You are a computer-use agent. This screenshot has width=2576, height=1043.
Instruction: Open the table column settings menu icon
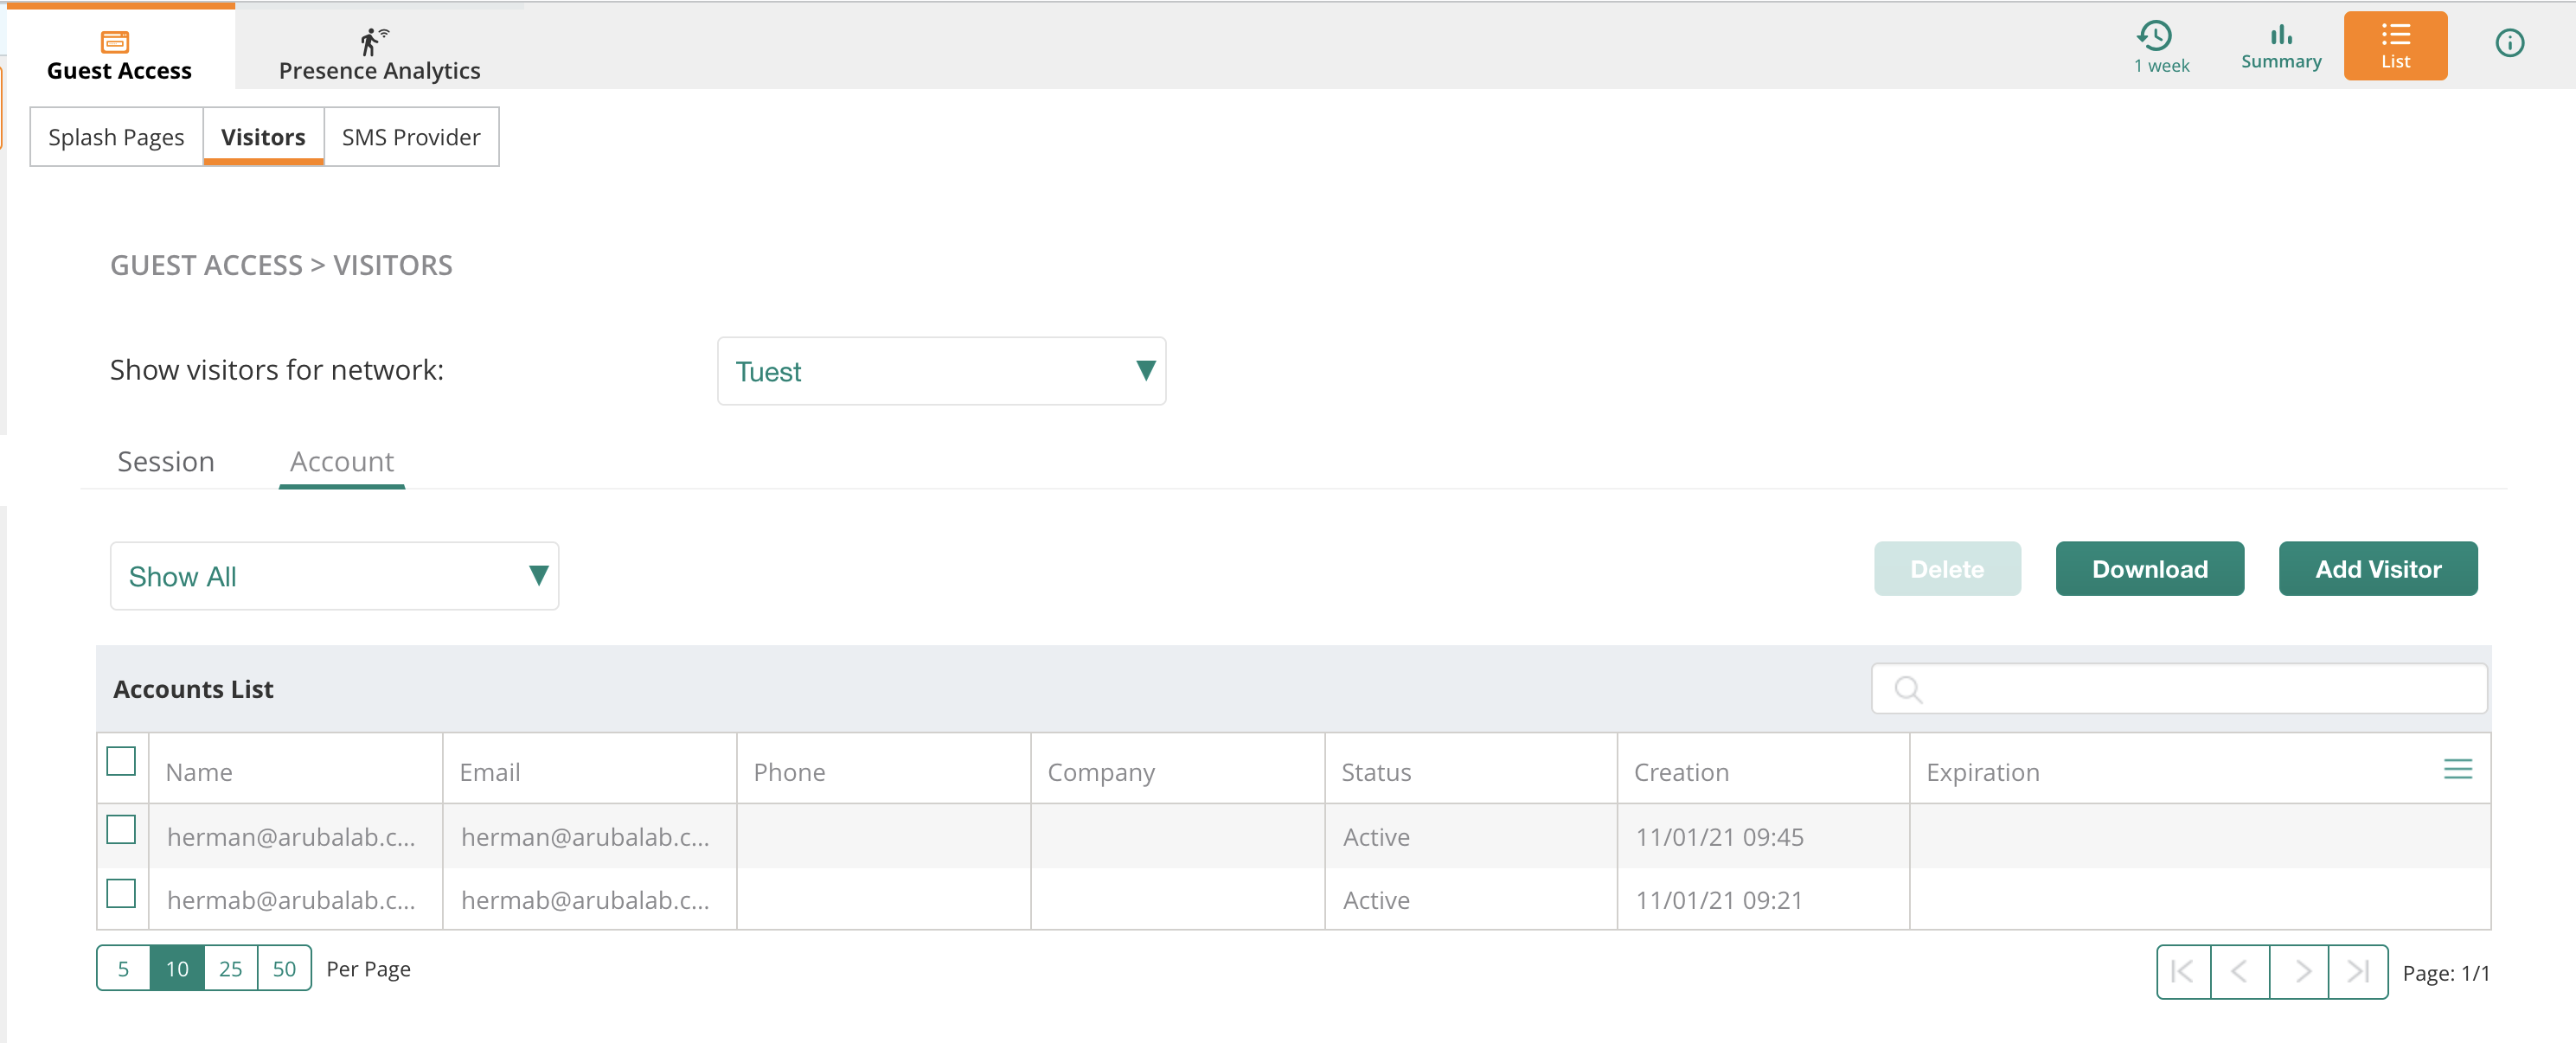(2457, 769)
